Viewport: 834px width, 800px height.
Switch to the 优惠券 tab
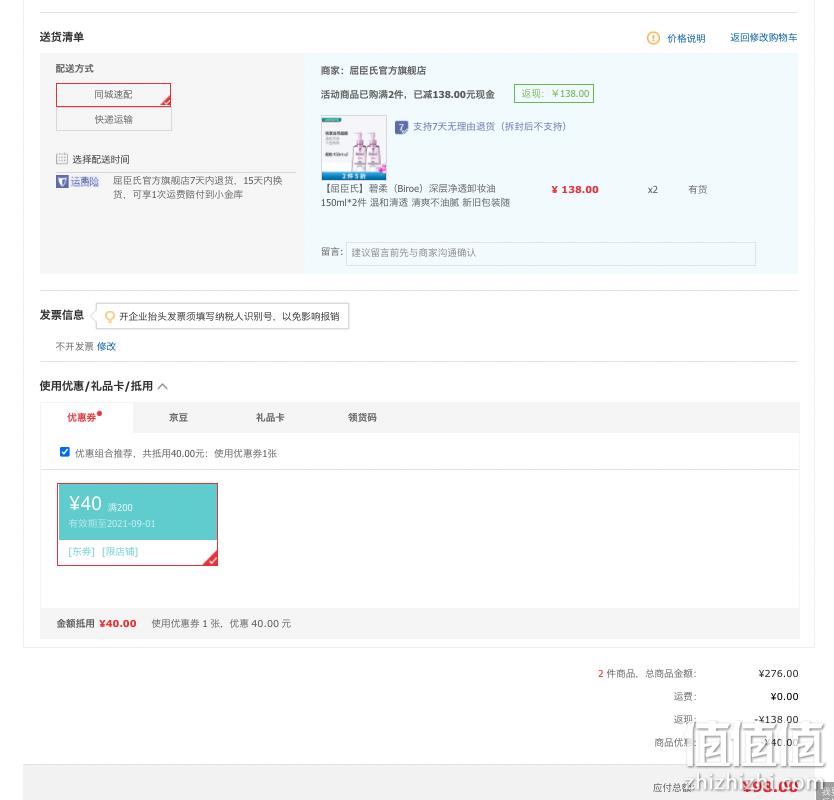(85, 417)
